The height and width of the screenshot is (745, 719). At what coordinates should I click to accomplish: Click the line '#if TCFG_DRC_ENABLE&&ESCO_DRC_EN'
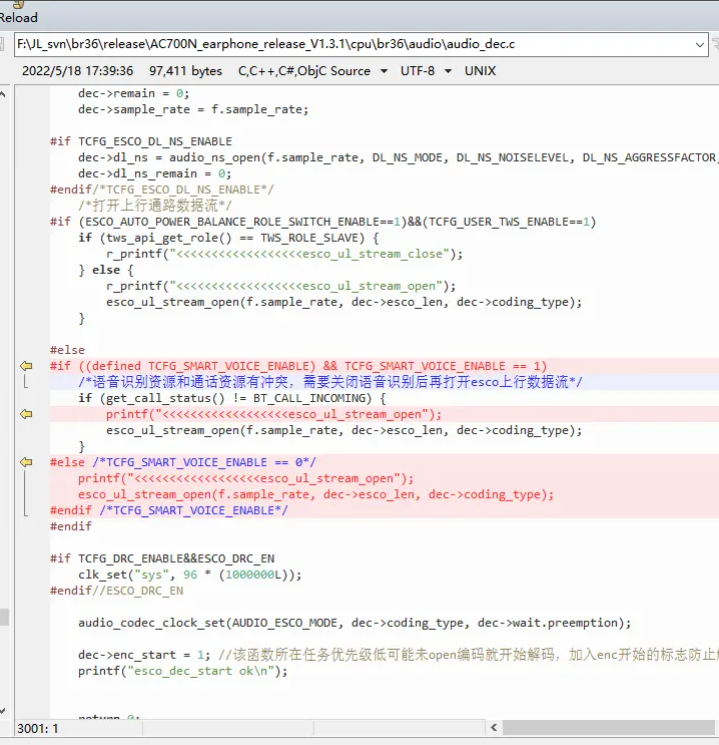162,558
